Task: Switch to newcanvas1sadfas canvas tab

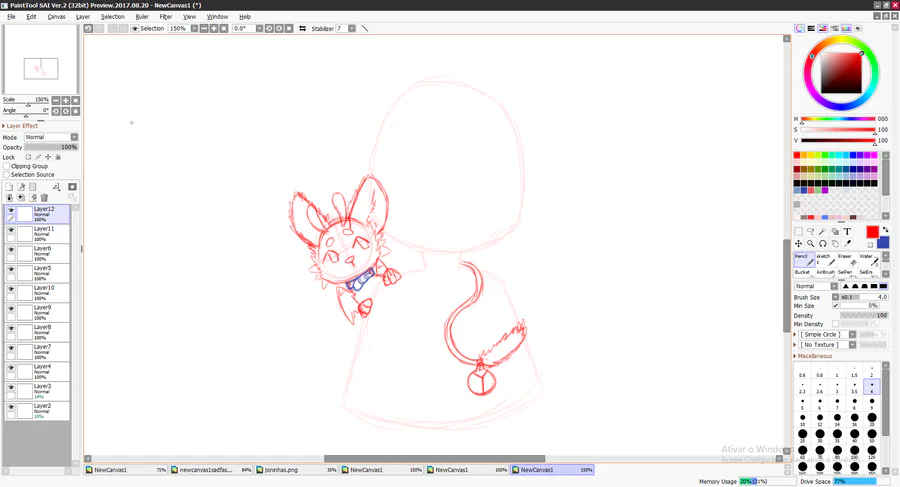Action: coord(211,470)
